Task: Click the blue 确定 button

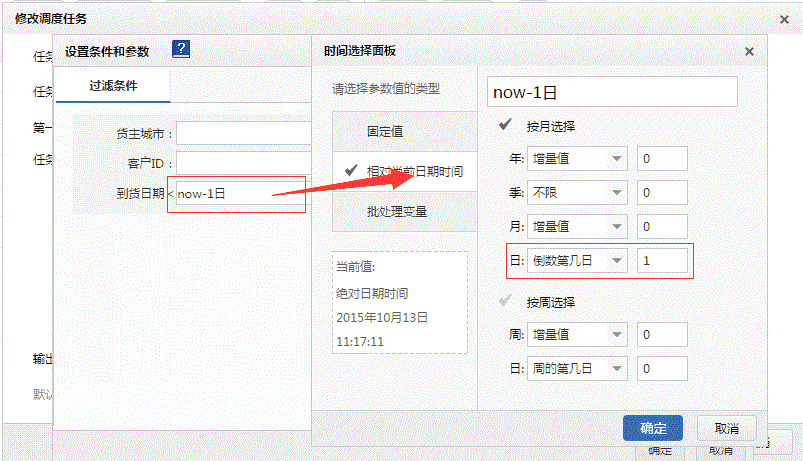Action: [652, 428]
